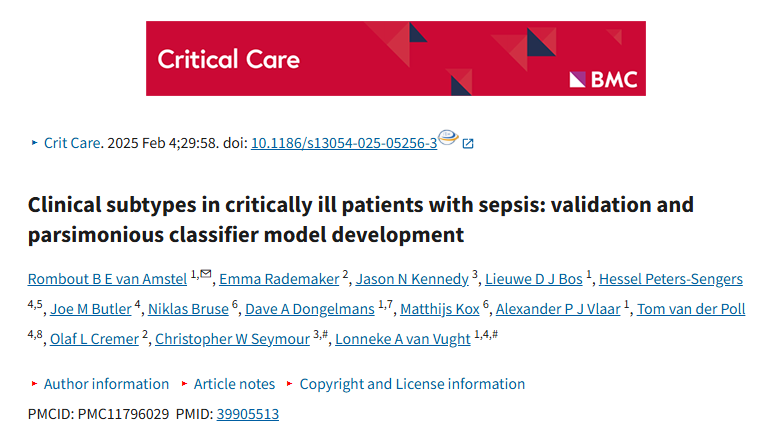
Task: Click the Critical Care journal banner
Action: (396, 58)
